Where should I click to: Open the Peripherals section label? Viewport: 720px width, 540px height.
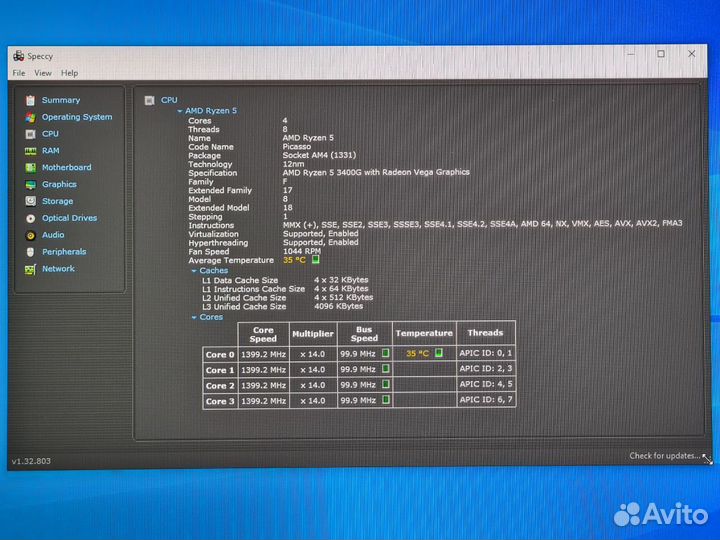point(64,252)
